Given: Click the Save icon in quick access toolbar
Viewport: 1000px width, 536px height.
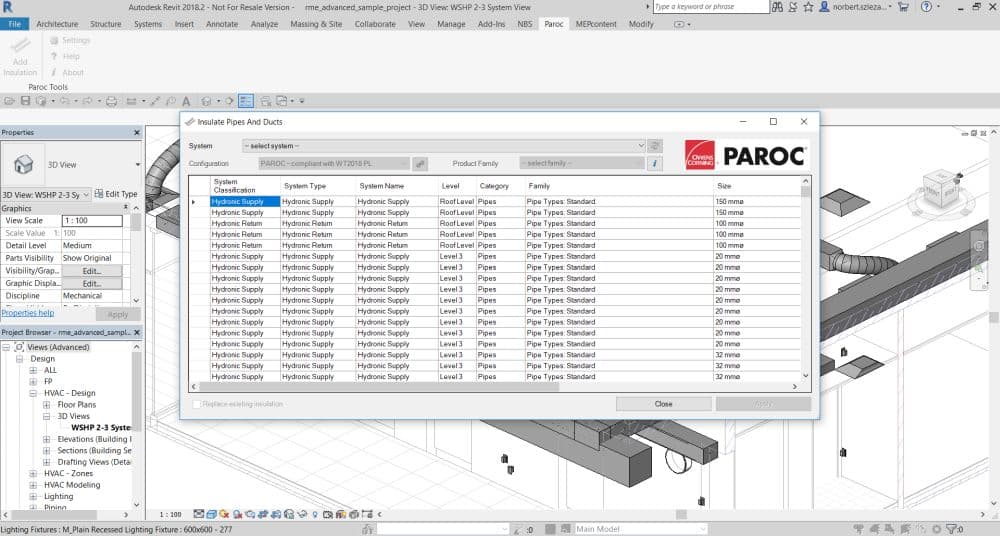Looking at the screenshot, I should coord(26,101).
